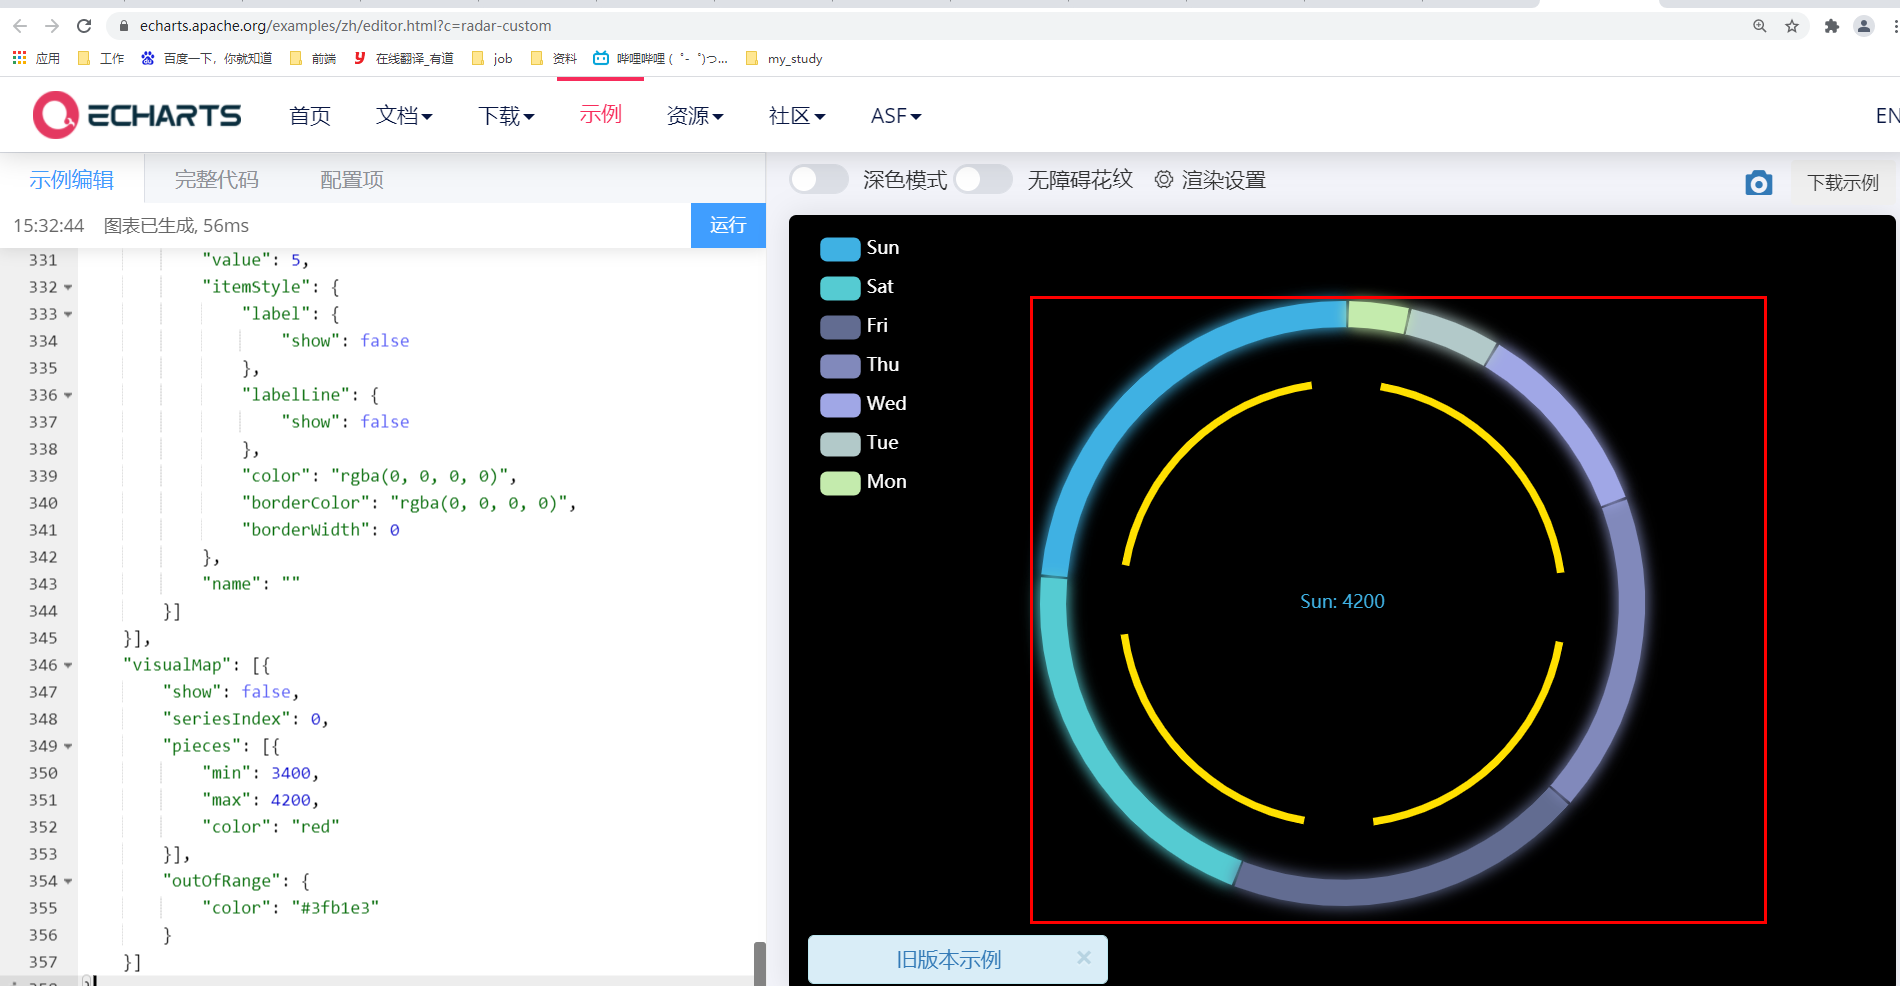This screenshot has width=1900, height=986.
Task: Select the 示例编辑 tab
Action: point(72,180)
